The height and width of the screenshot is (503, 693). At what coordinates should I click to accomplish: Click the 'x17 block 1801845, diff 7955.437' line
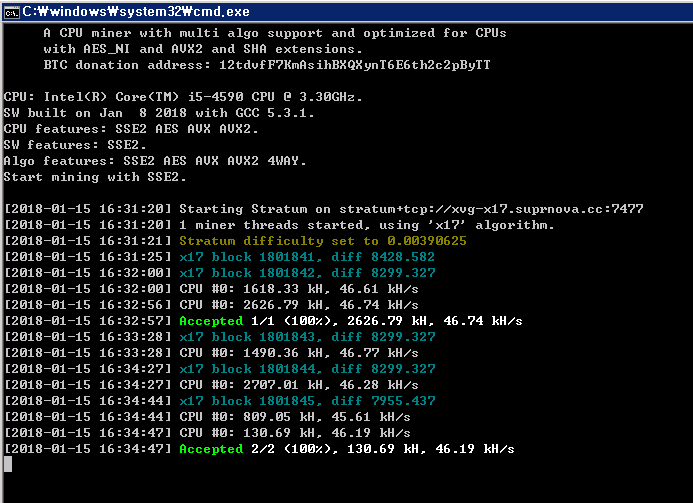coord(219,401)
